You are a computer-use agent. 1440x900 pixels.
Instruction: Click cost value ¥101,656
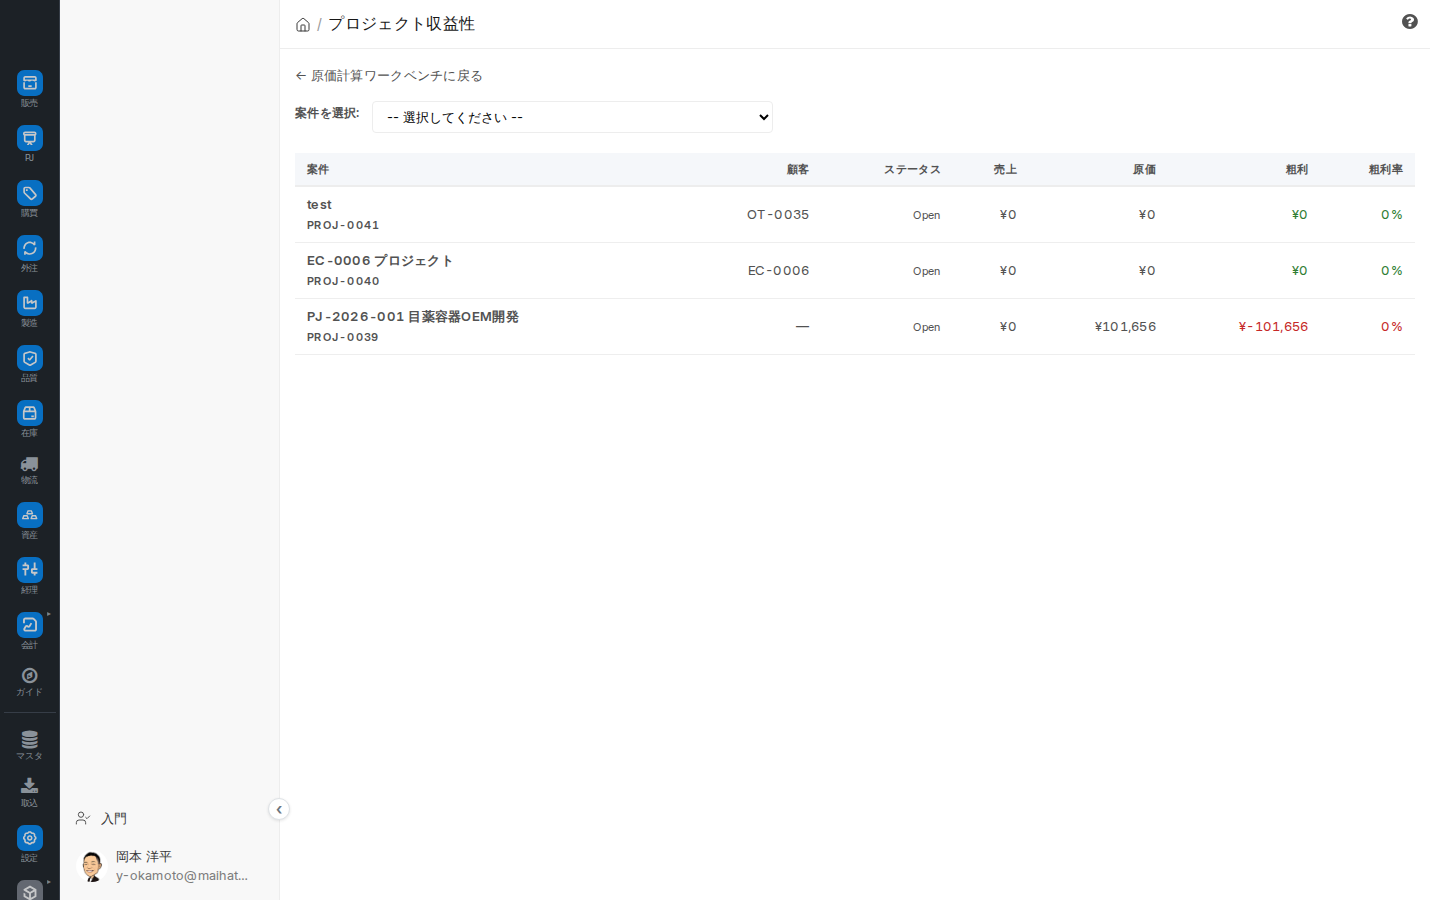click(1125, 327)
